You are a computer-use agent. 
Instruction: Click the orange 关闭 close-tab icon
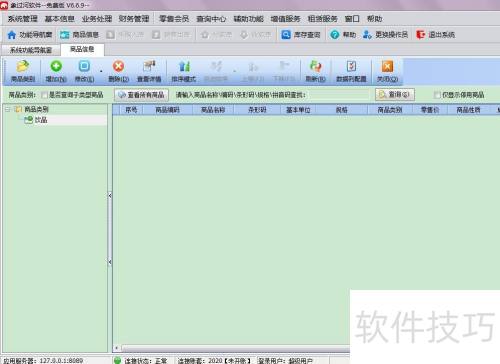point(387,66)
